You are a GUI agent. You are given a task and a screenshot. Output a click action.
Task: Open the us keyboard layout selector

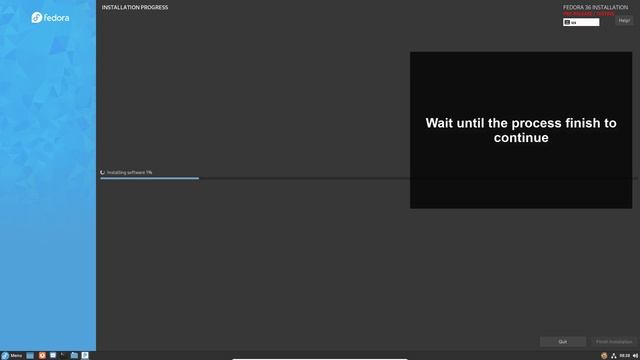coord(581,22)
